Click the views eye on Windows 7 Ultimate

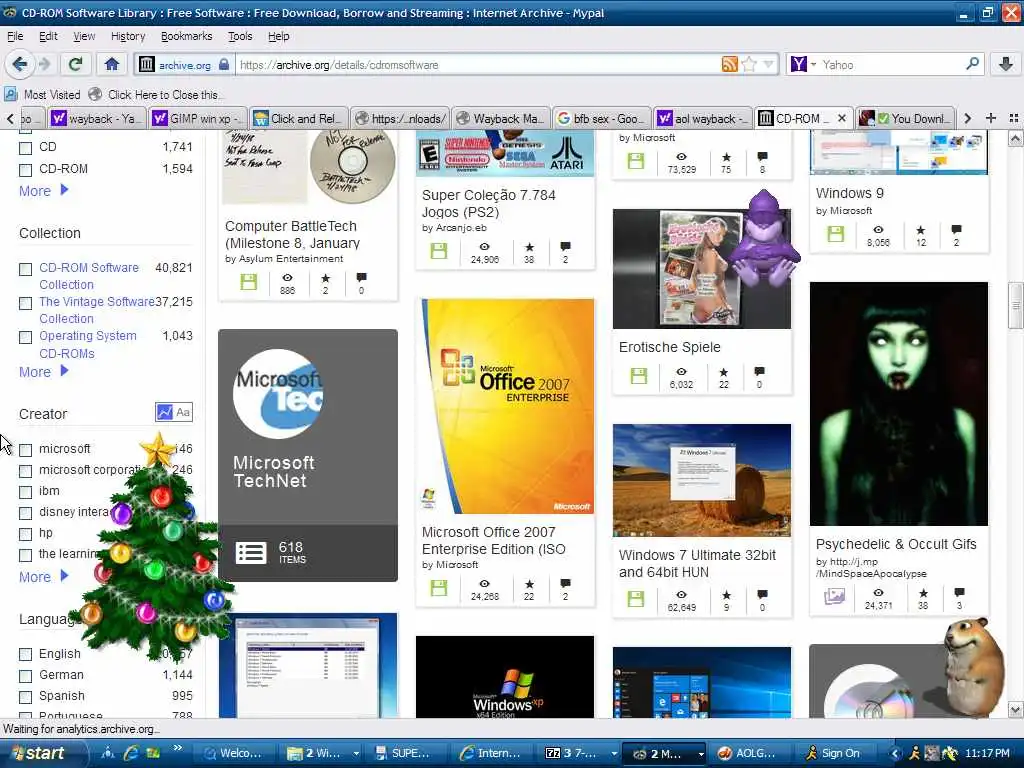coord(681,594)
